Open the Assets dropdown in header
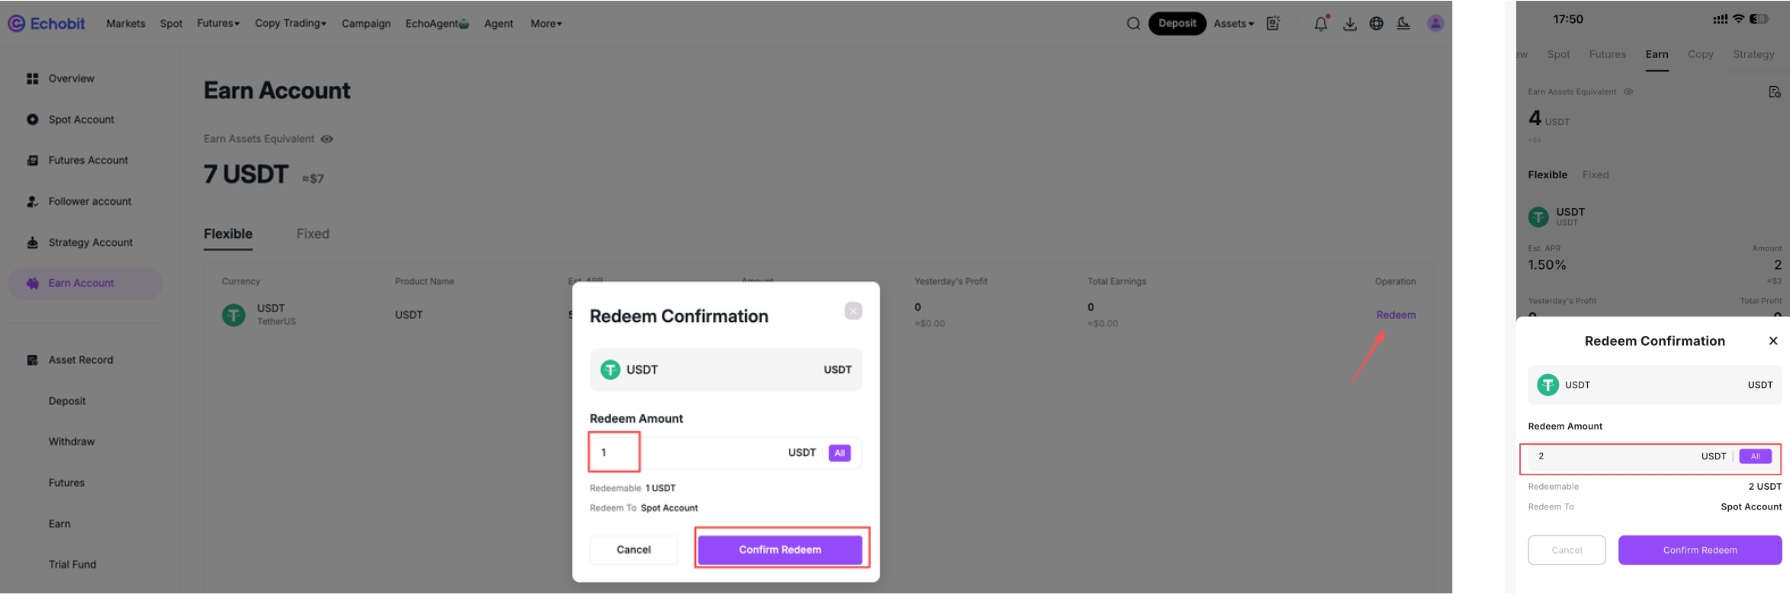This screenshot has height=596, width=1790. coord(1234,24)
